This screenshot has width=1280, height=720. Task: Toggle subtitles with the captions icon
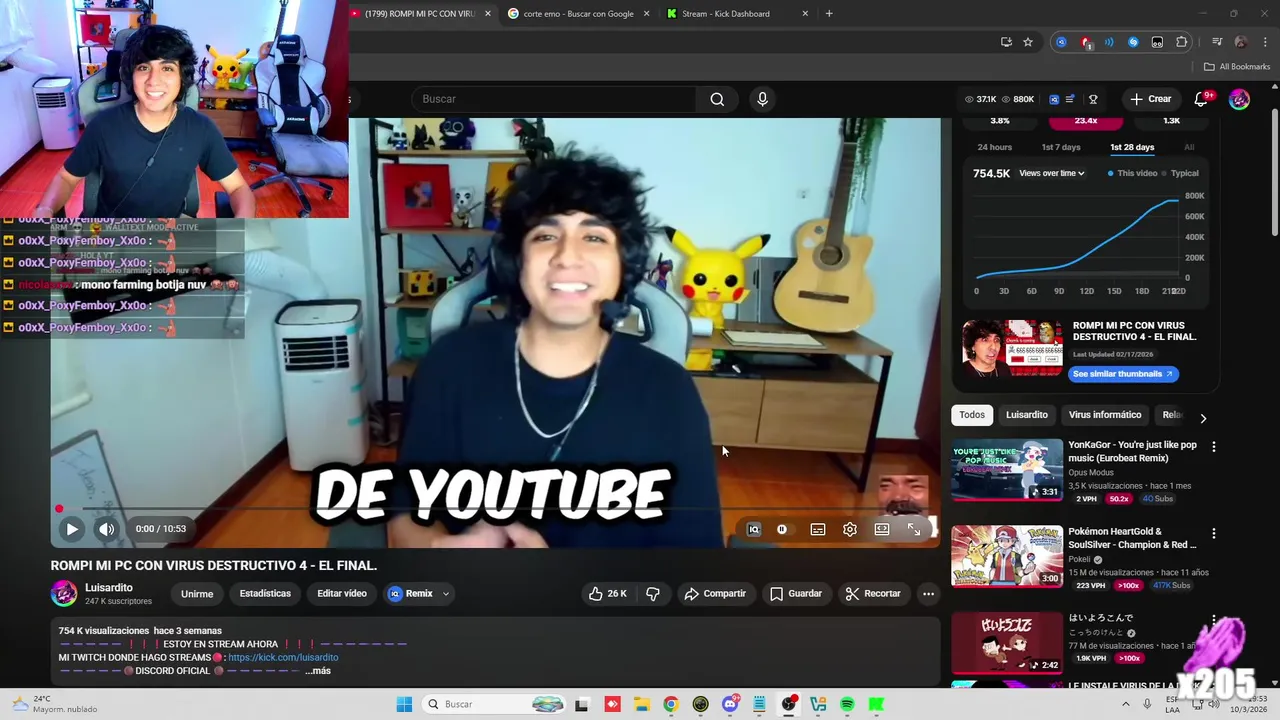[x=818, y=530]
